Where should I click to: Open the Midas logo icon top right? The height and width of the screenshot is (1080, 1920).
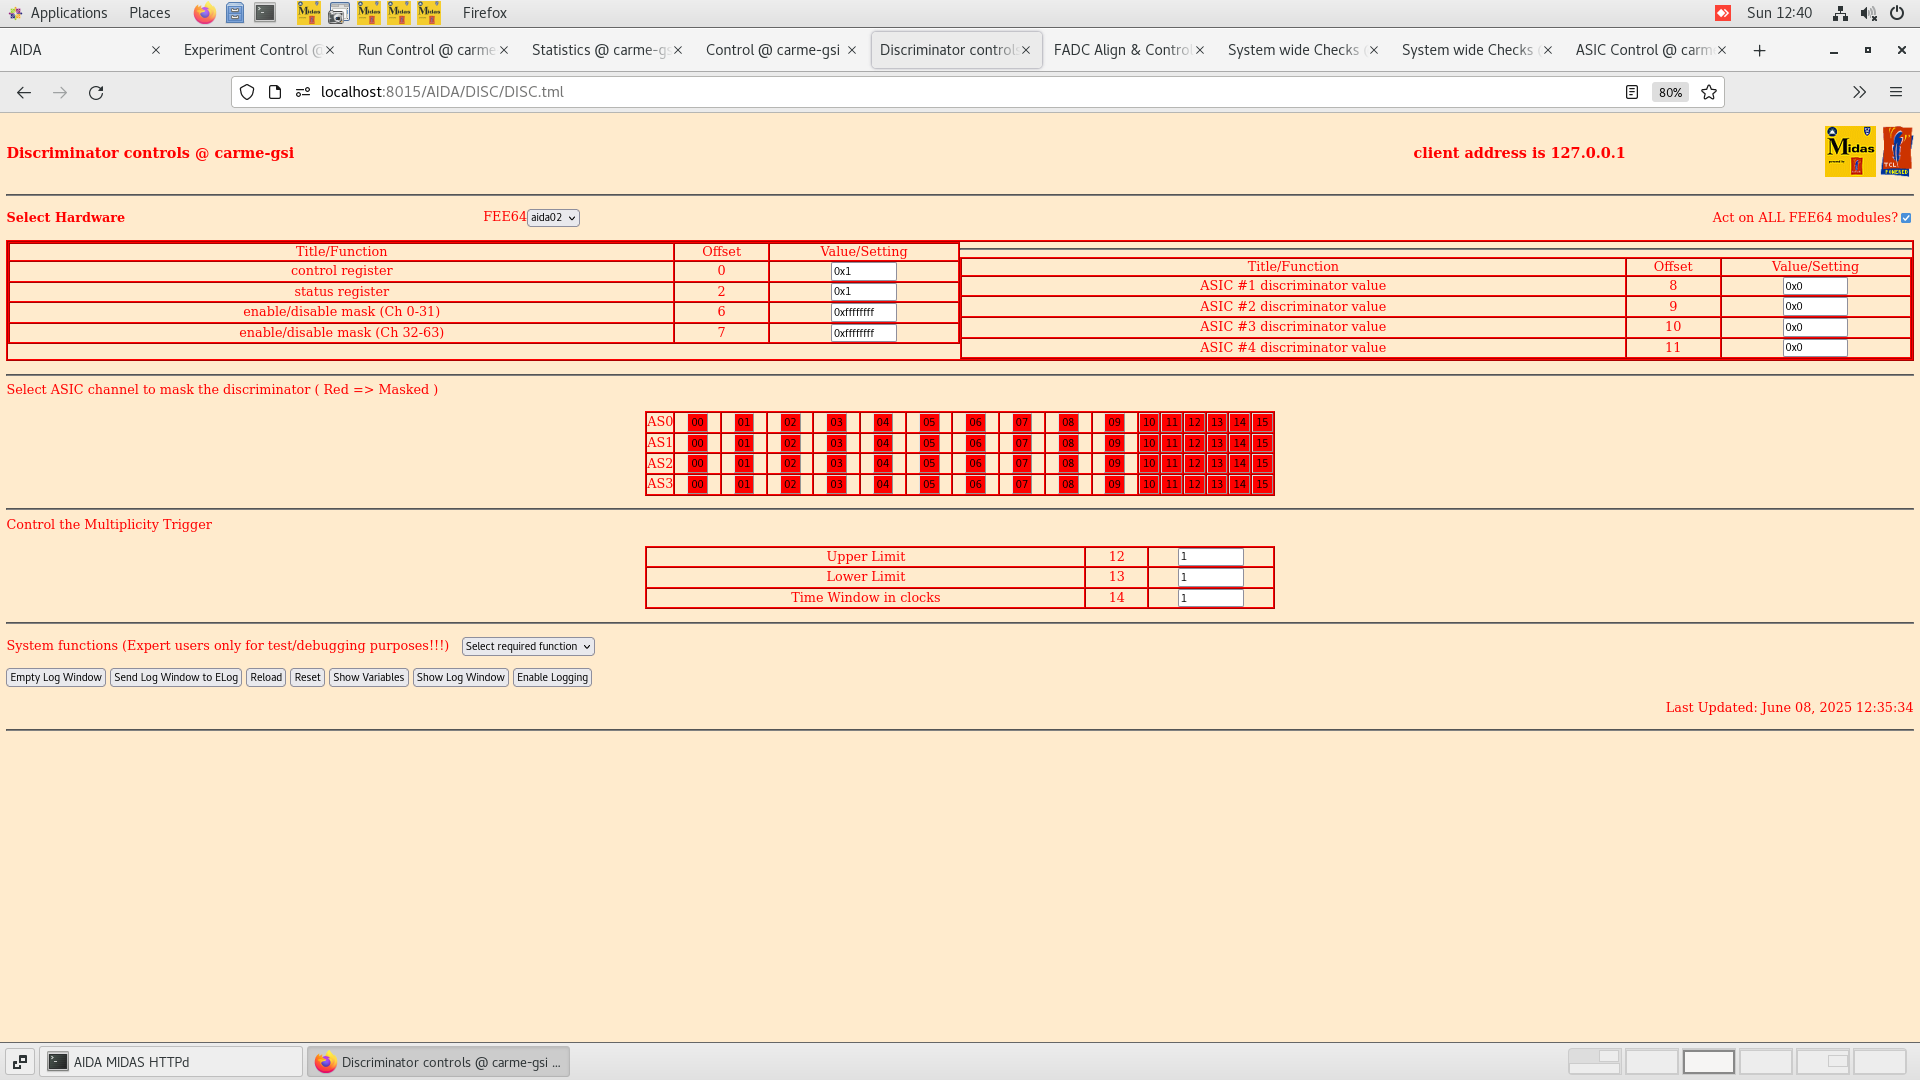1851,150
